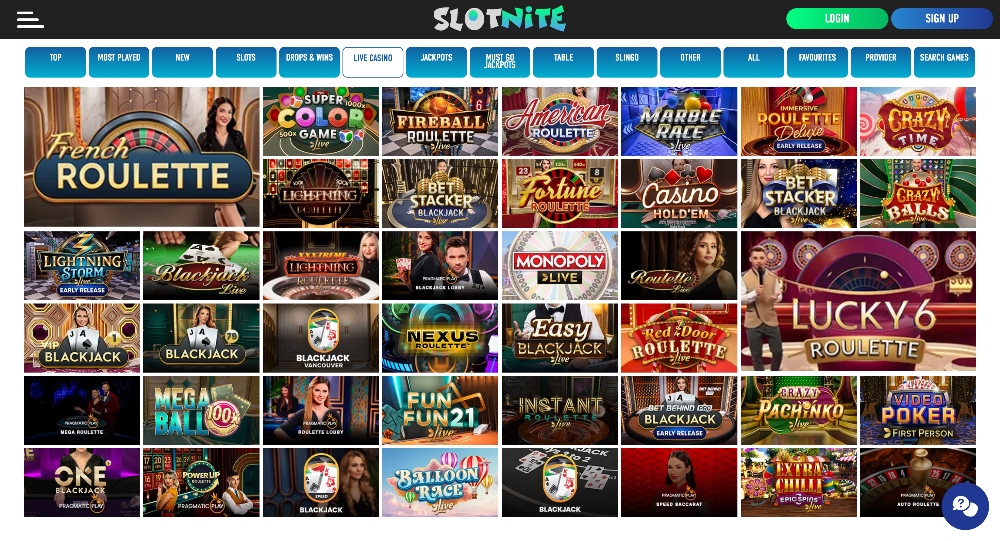Click the Slotnite logo

(499, 19)
